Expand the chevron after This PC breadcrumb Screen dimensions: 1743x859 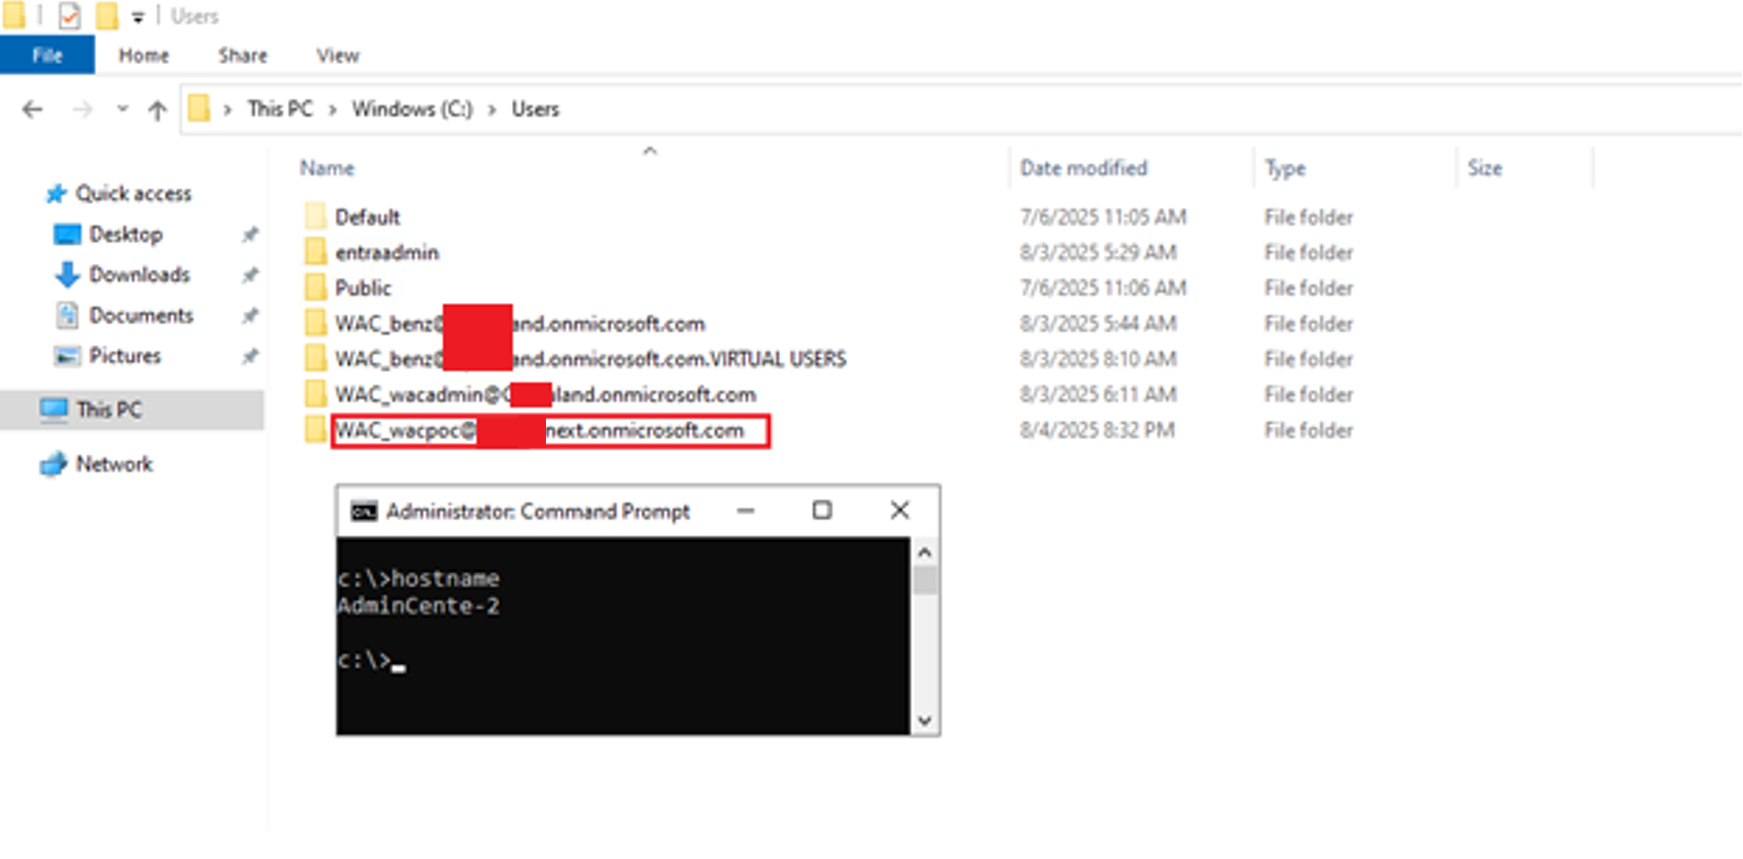(332, 109)
